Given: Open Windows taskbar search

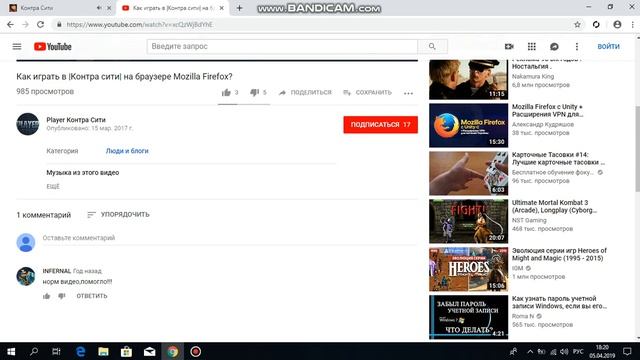Looking at the screenshot, I should point(34,351).
